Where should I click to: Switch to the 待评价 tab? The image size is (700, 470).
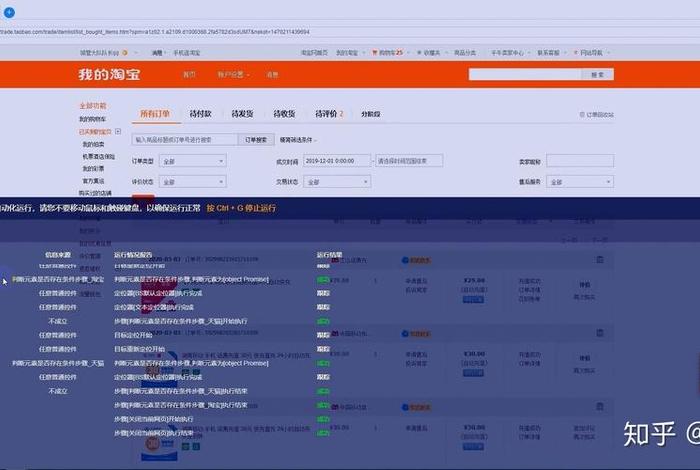(x=329, y=114)
